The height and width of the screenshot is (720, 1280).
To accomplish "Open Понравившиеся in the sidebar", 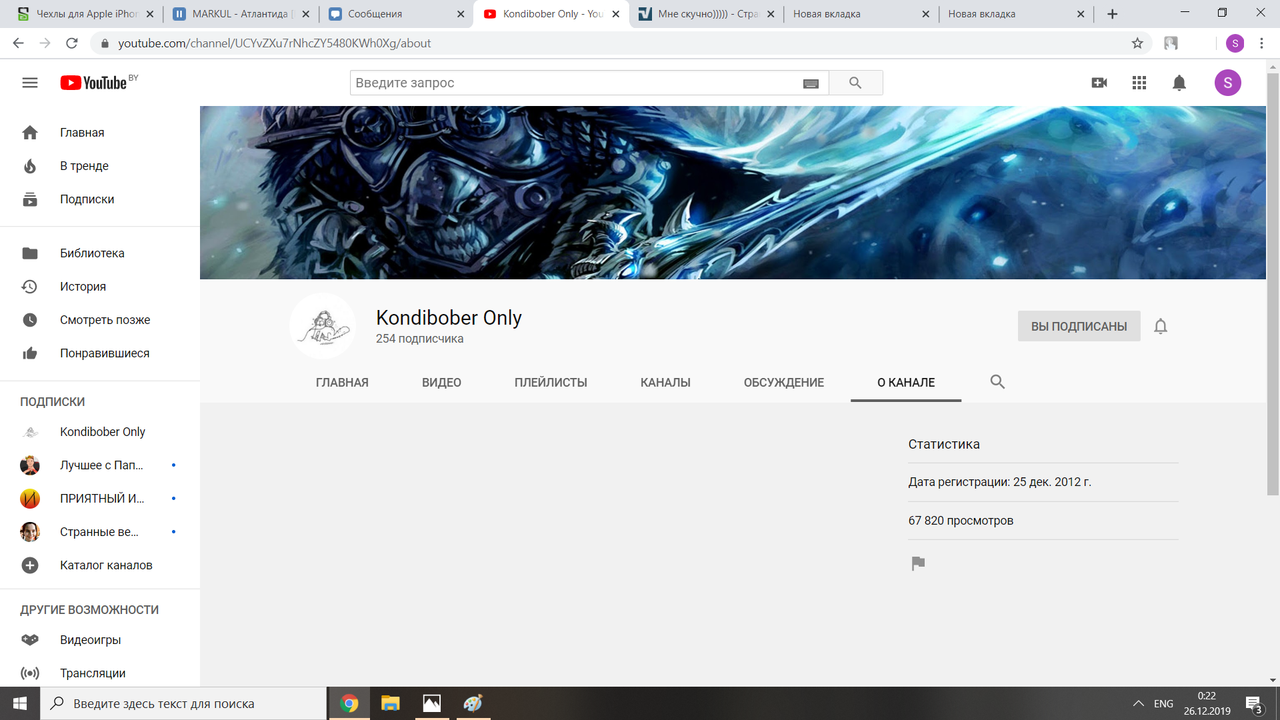I will point(100,353).
